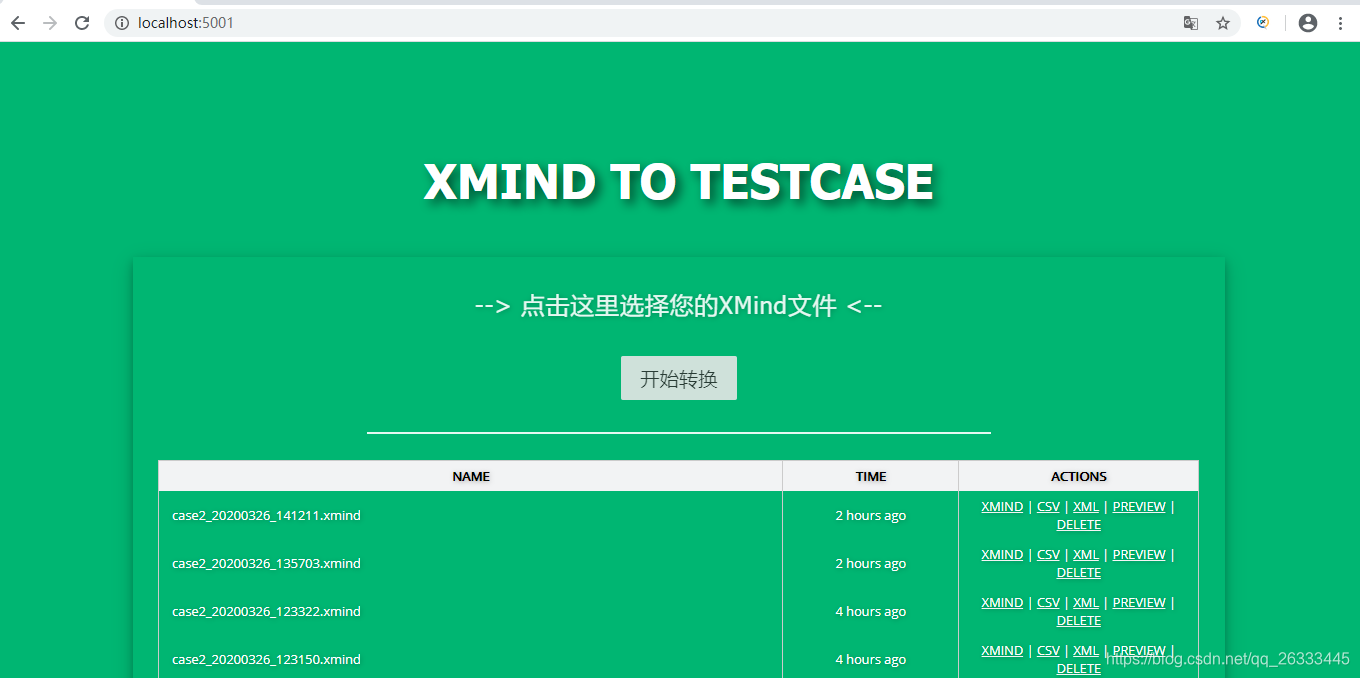Open the Chrome profile avatar
The image size is (1360, 678).
point(1308,22)
